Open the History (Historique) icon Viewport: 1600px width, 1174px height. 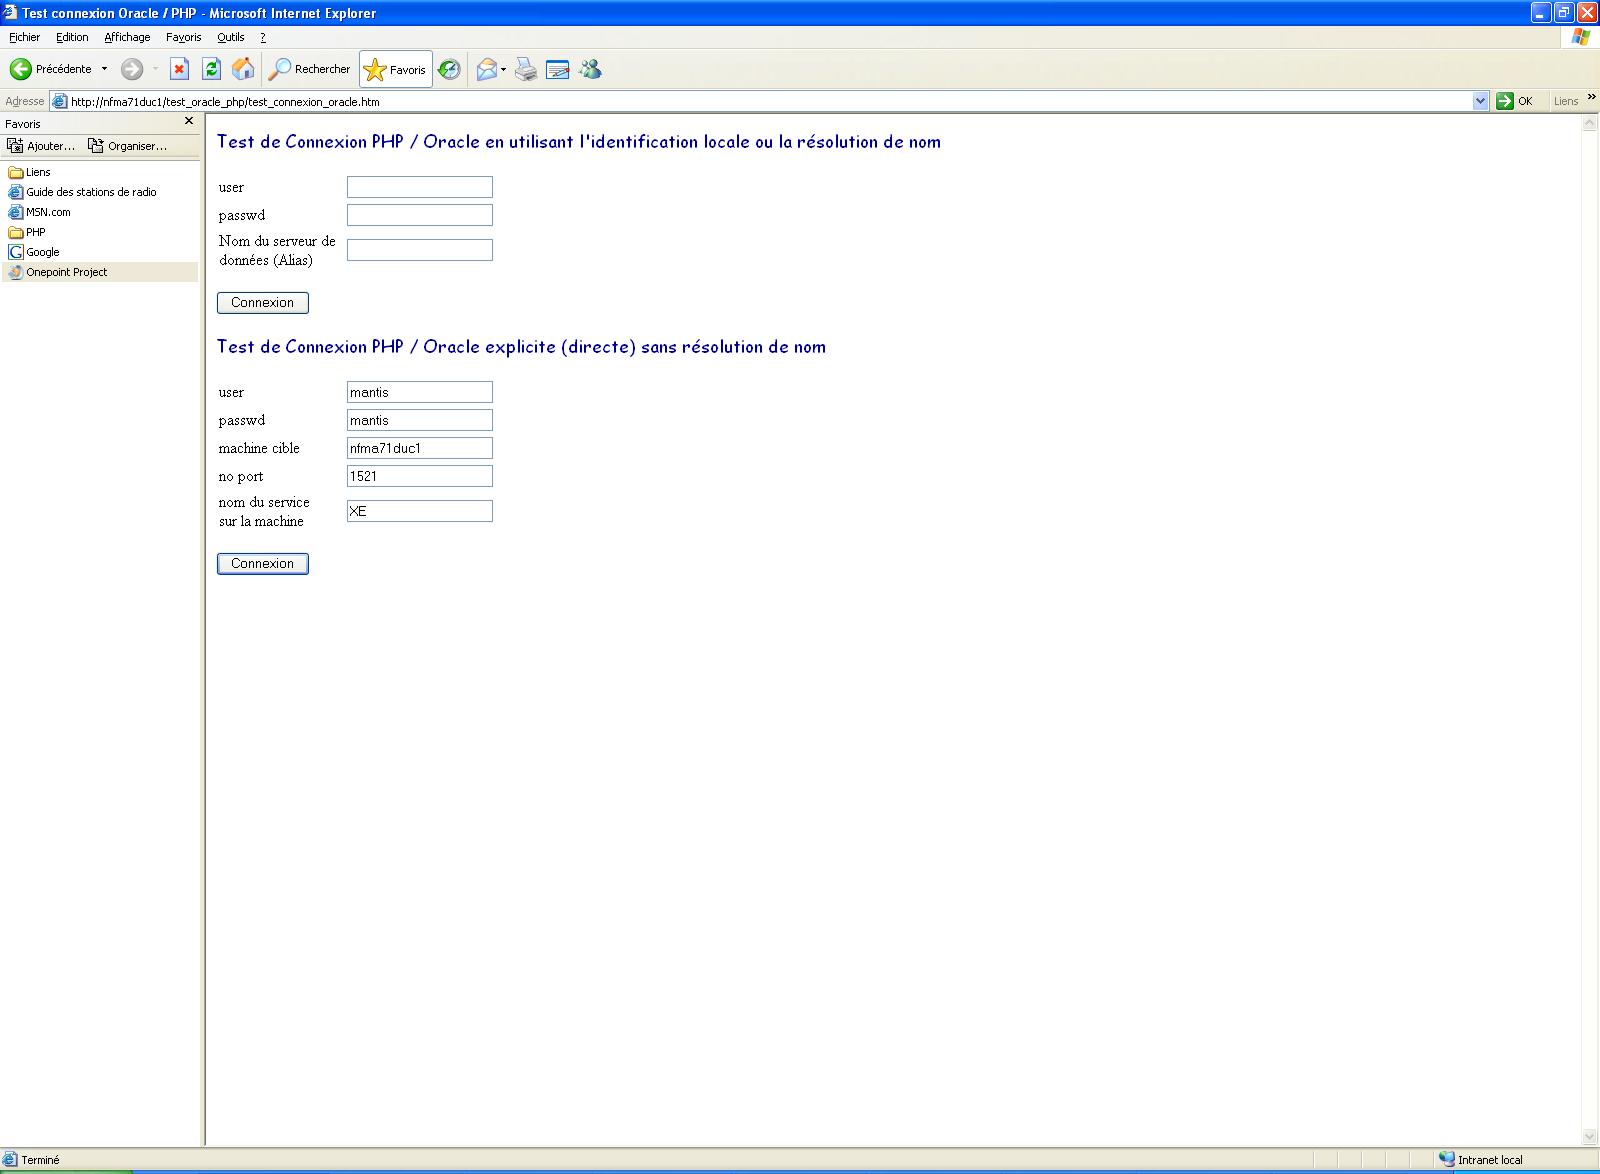pyautogui.click(x=450, y=69)
